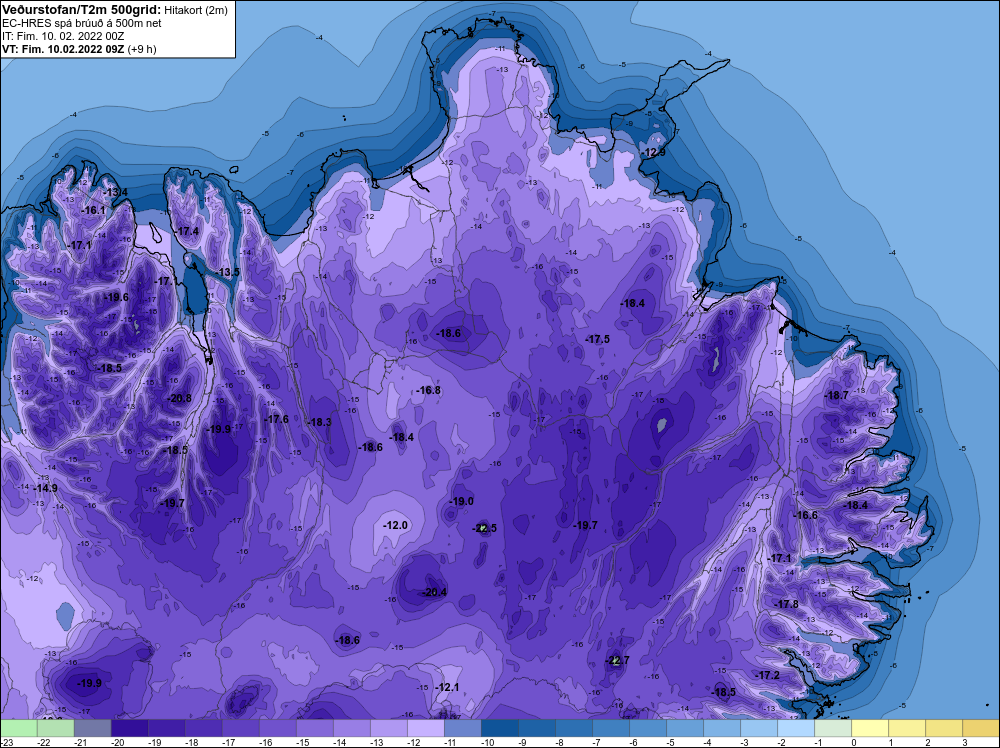
Task: Select the -16.1 temperature label
Action: [93, 210]
